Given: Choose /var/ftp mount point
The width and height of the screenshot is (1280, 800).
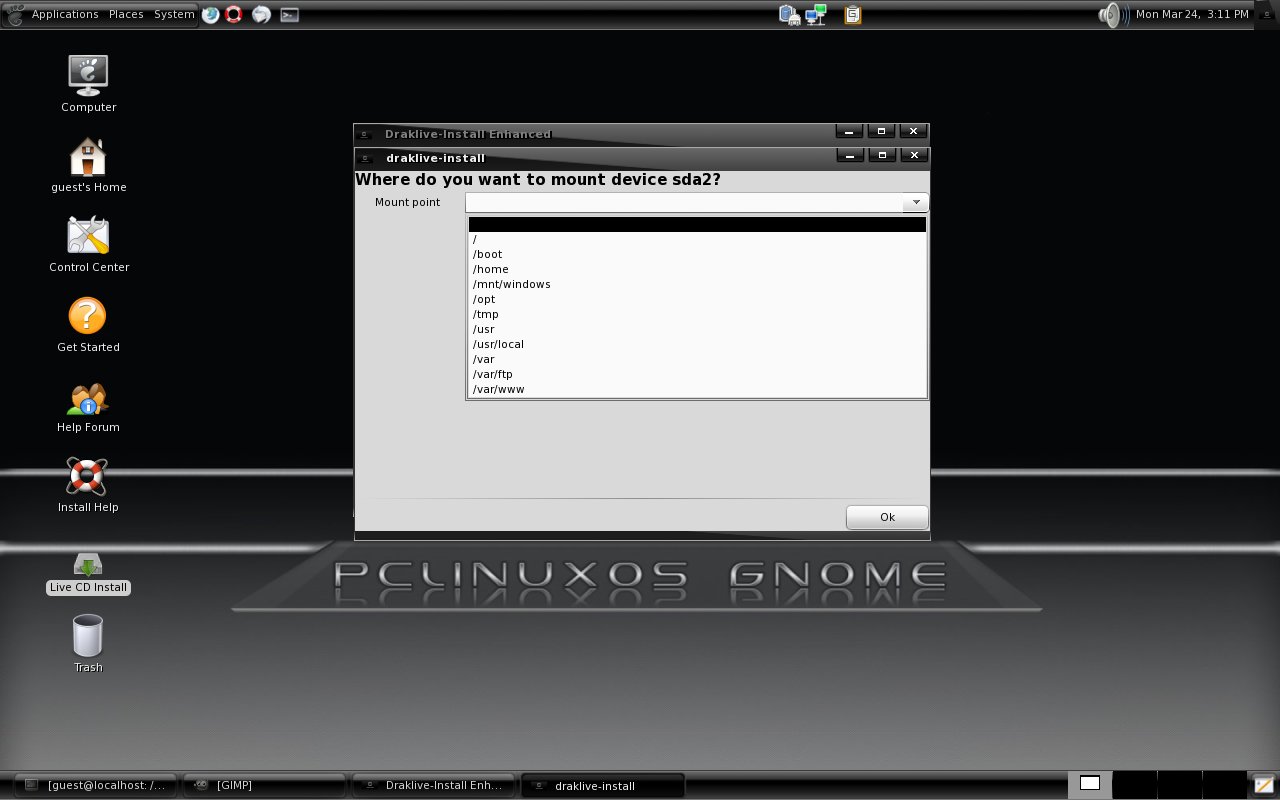Looking at the screenshot, I should (x=697, y=374).
